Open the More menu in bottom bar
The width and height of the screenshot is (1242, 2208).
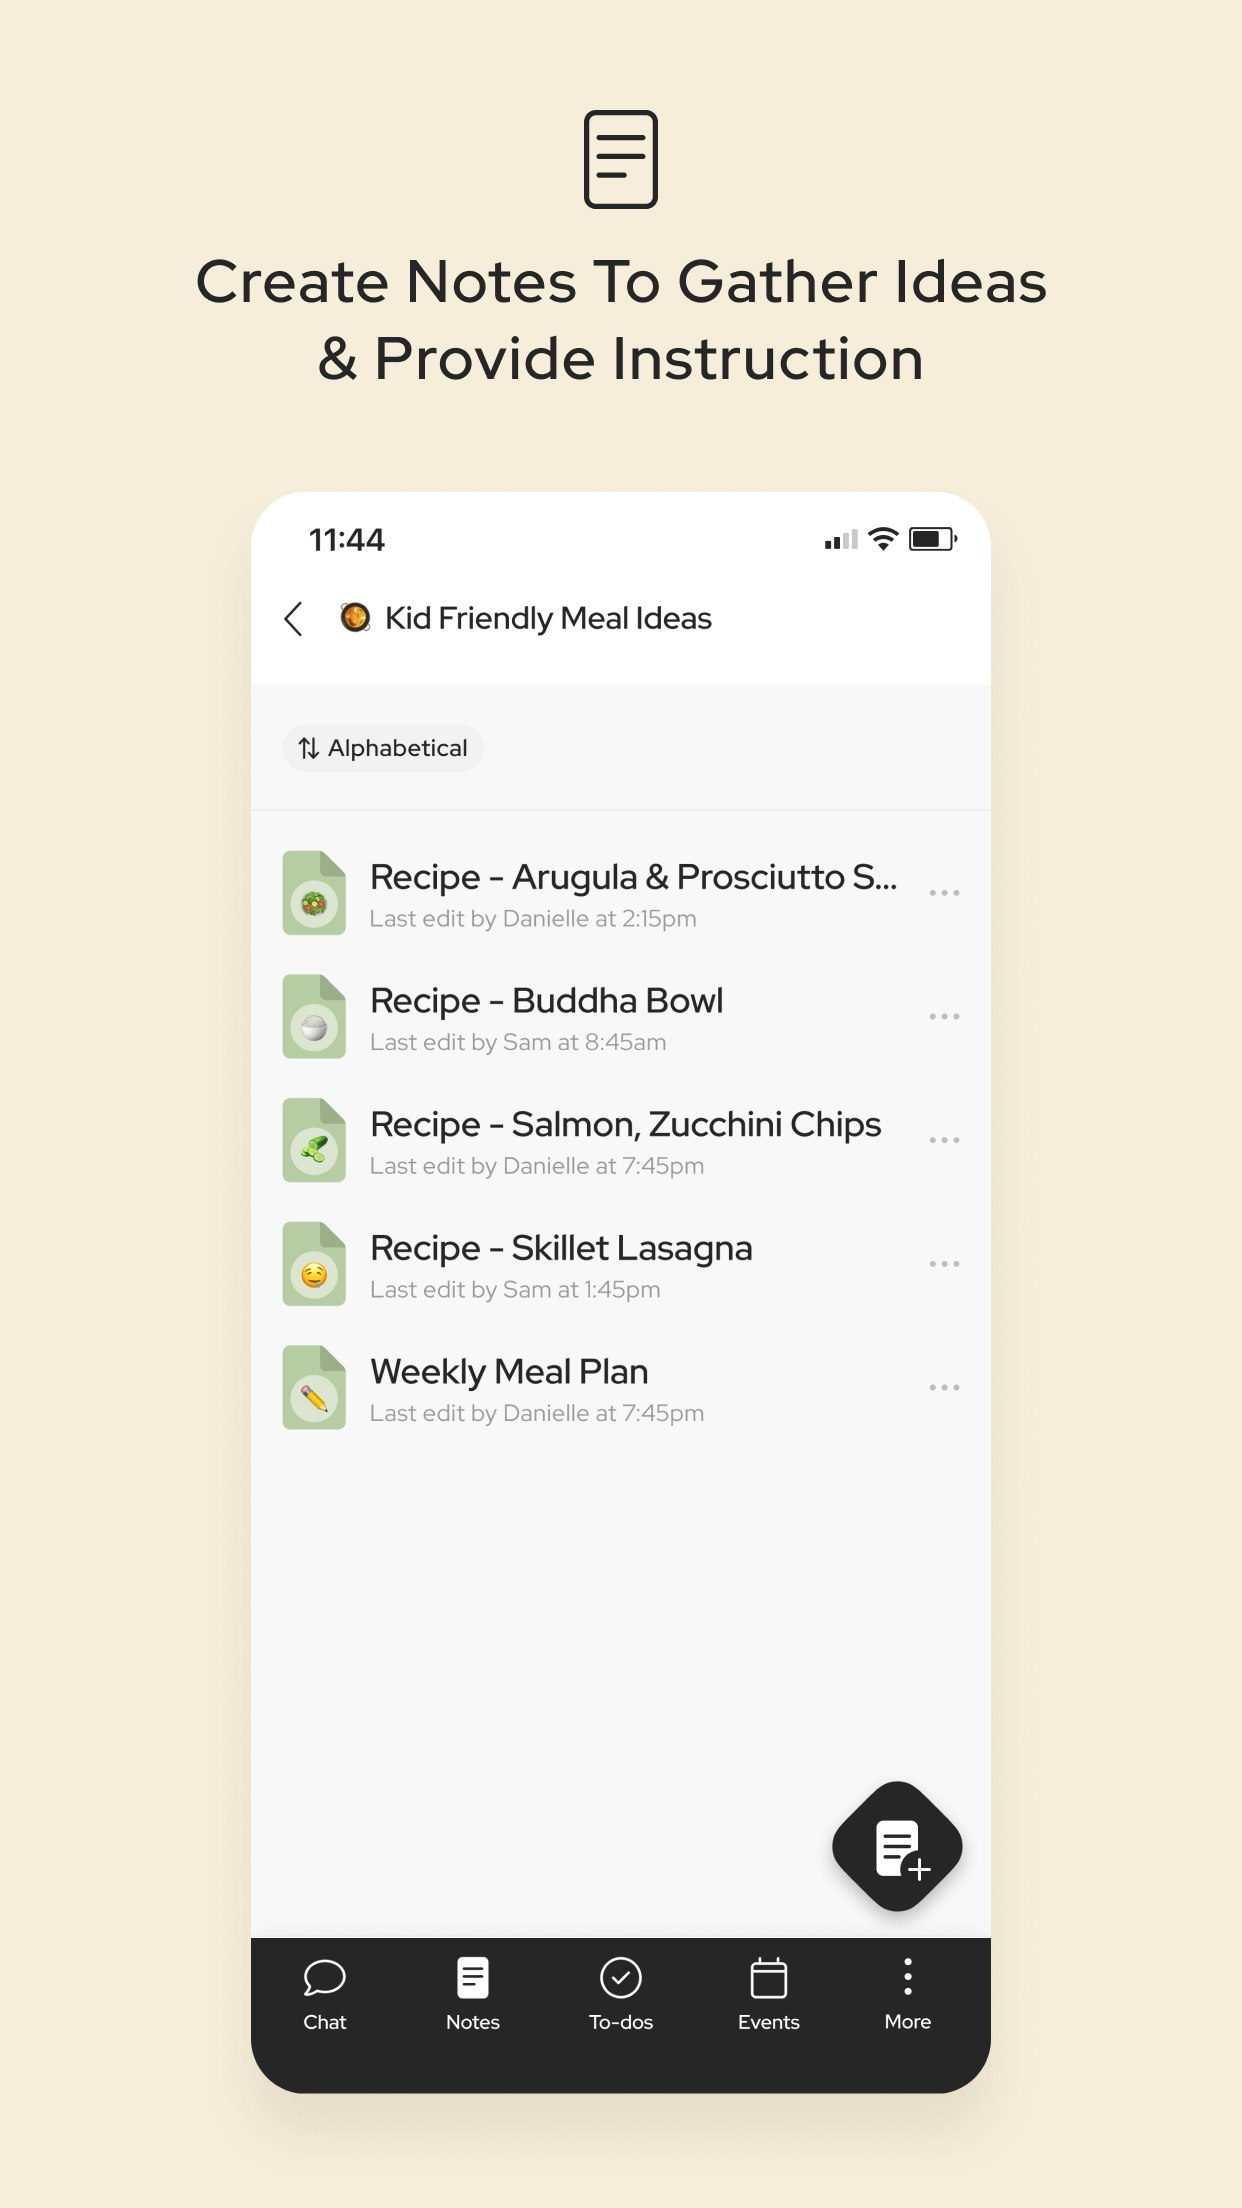(x=908, y=1995)
